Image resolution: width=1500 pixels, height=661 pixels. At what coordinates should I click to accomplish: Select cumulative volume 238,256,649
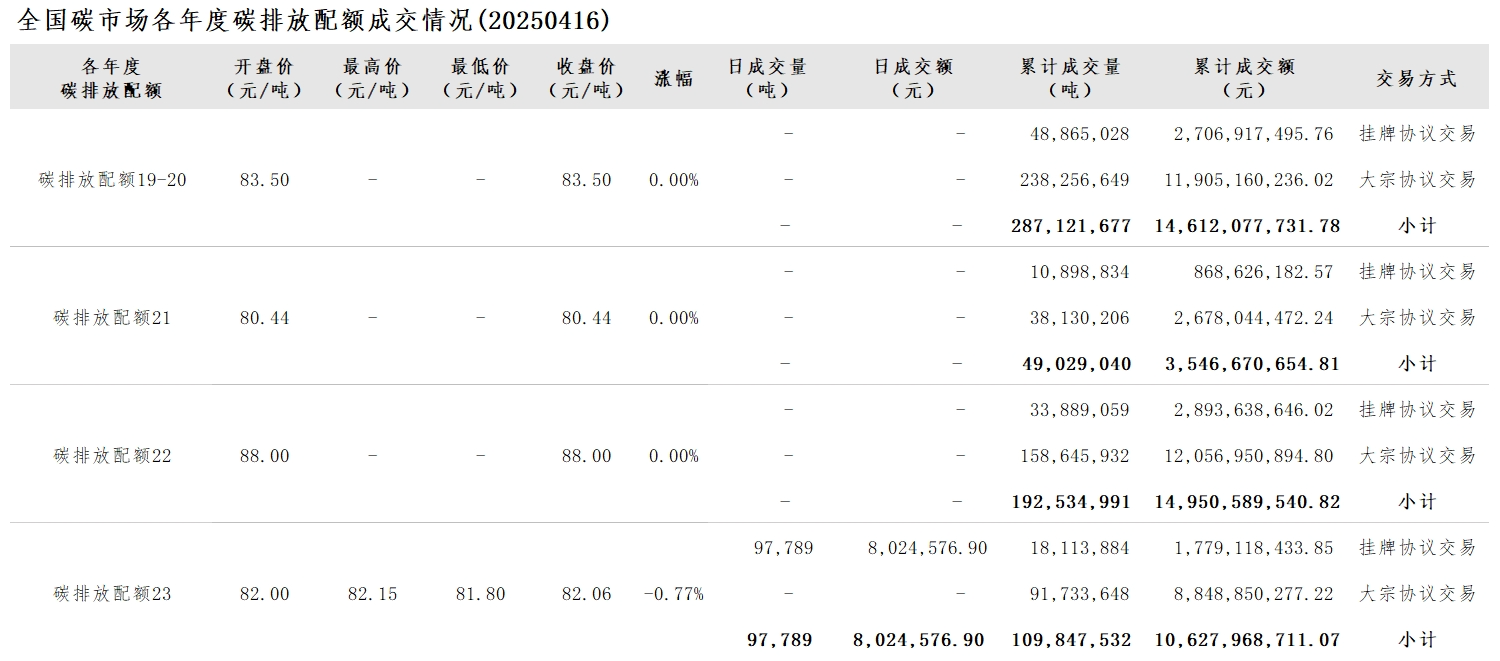[1079, 181]
